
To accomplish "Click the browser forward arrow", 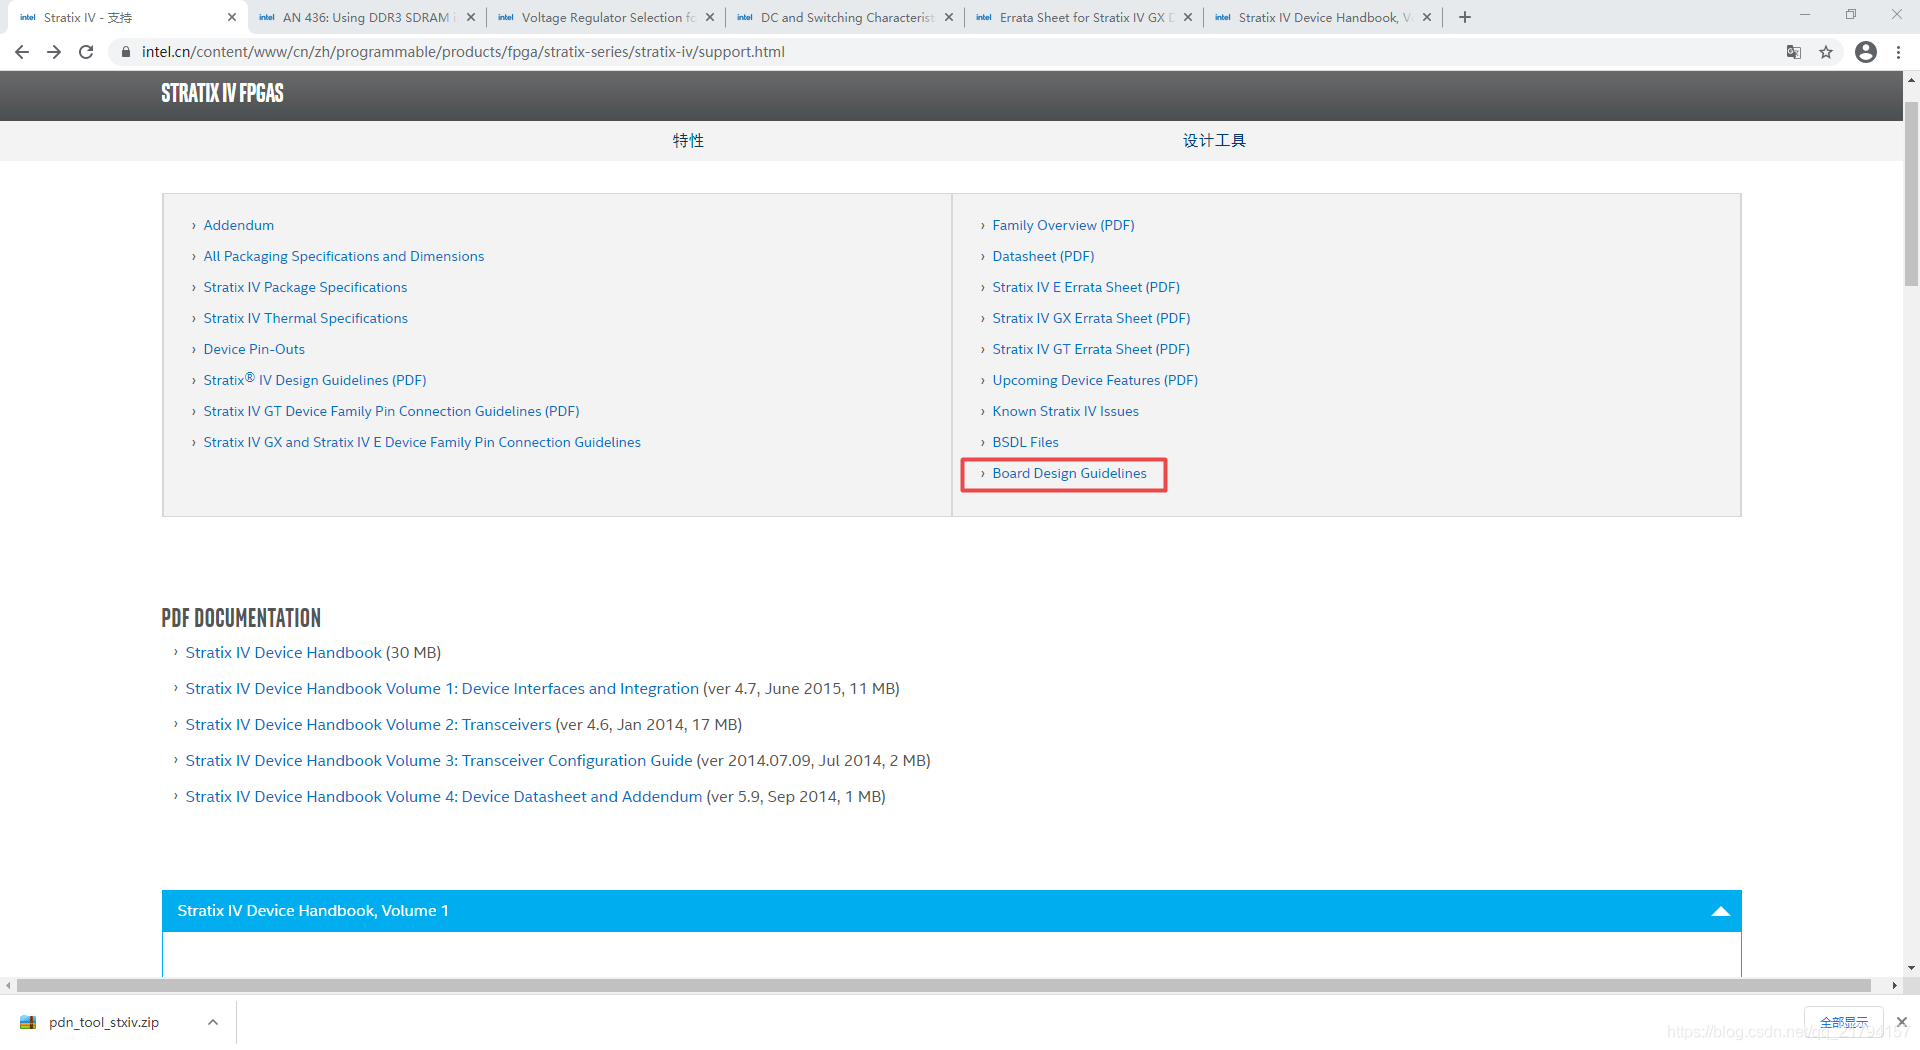I will tap(54, 52).
